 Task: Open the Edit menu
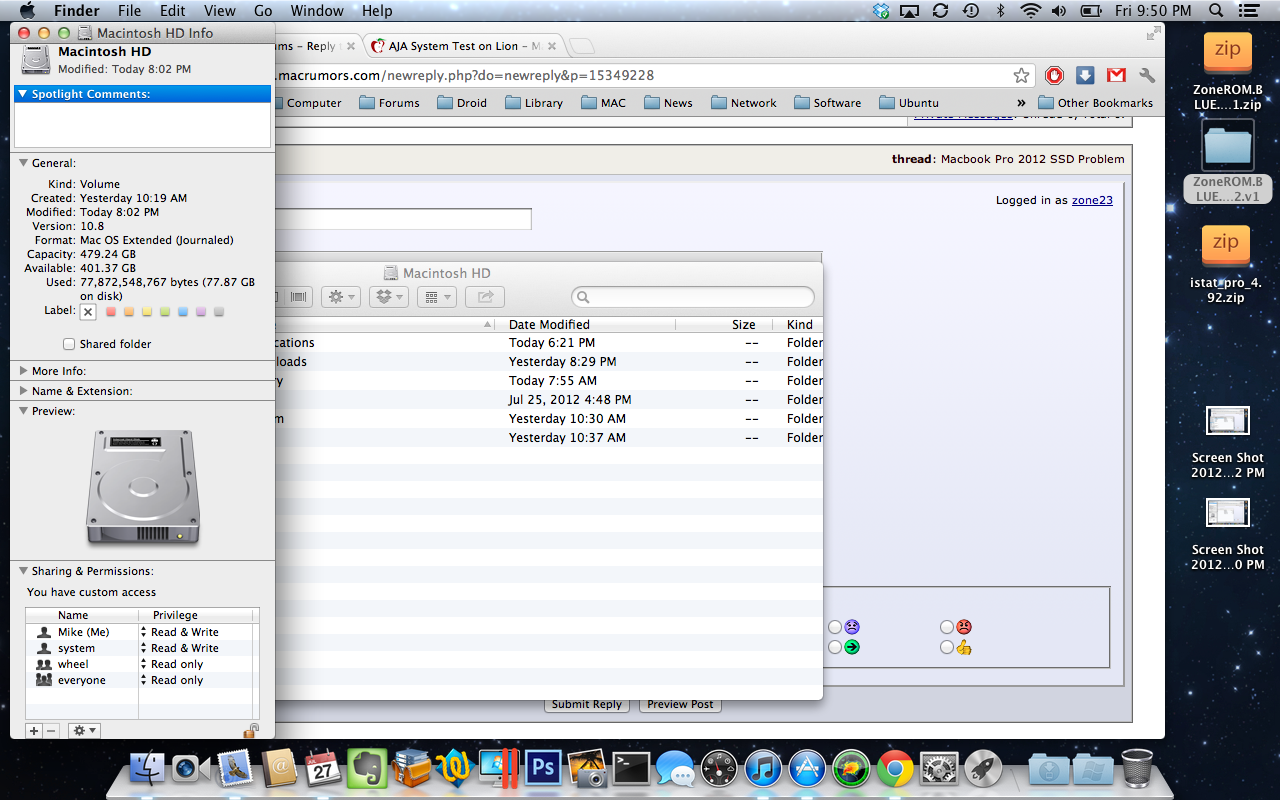click(x=173, y=11)
